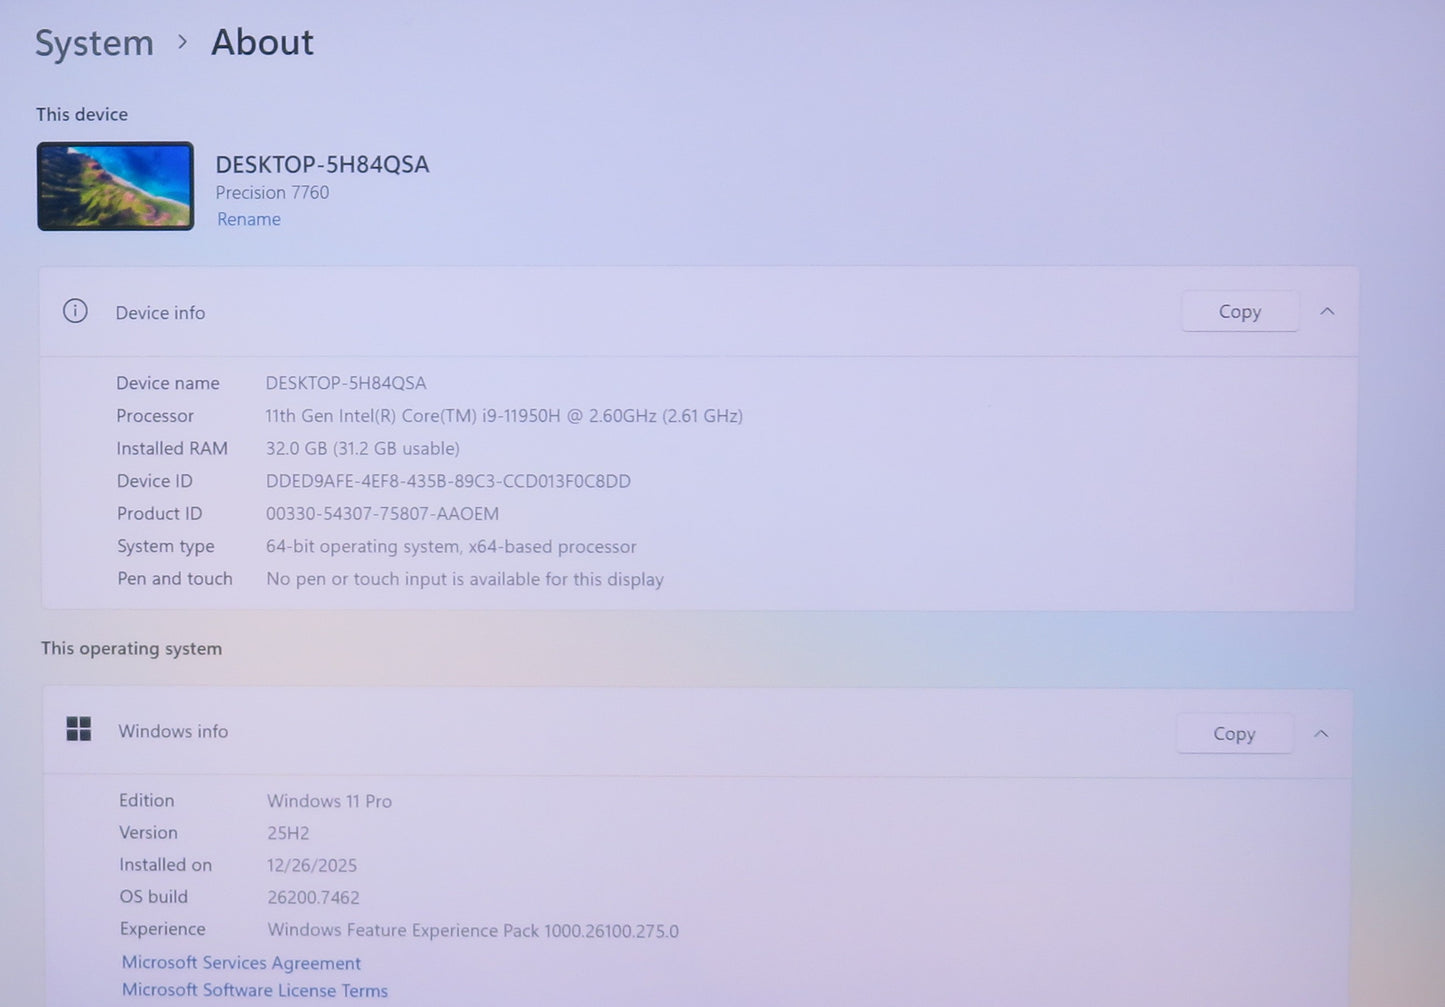Open the Microsoft Software License Terms link
The height and width of the screenshot is (1007, 1445).
coord(254,990)
